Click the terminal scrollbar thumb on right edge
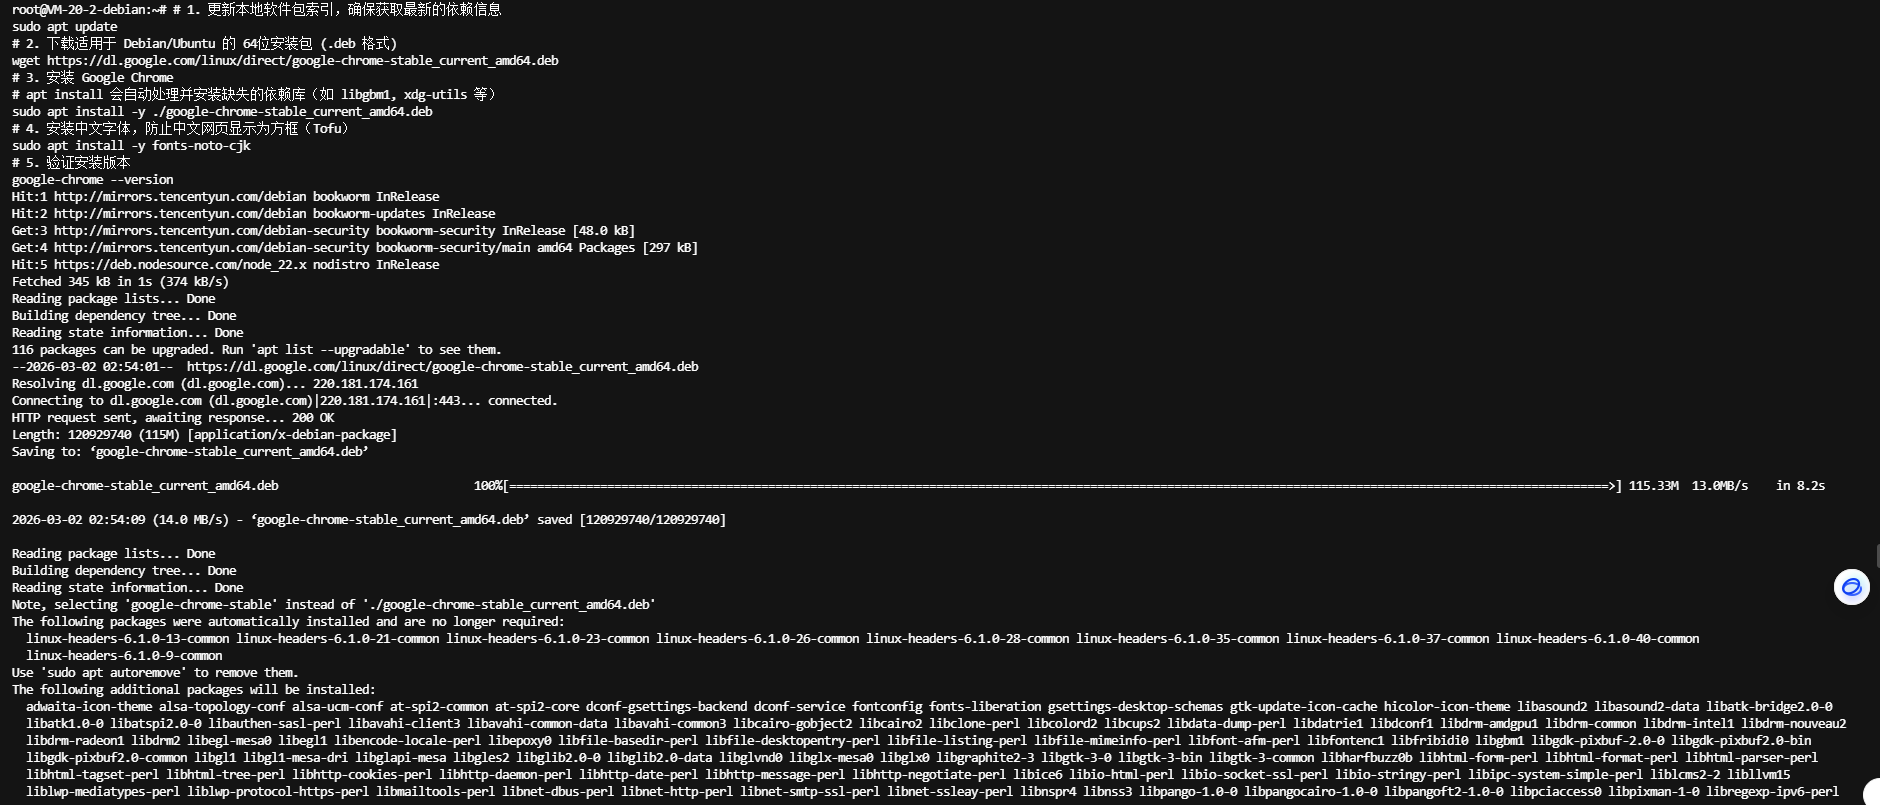 tap(1877, 556)
